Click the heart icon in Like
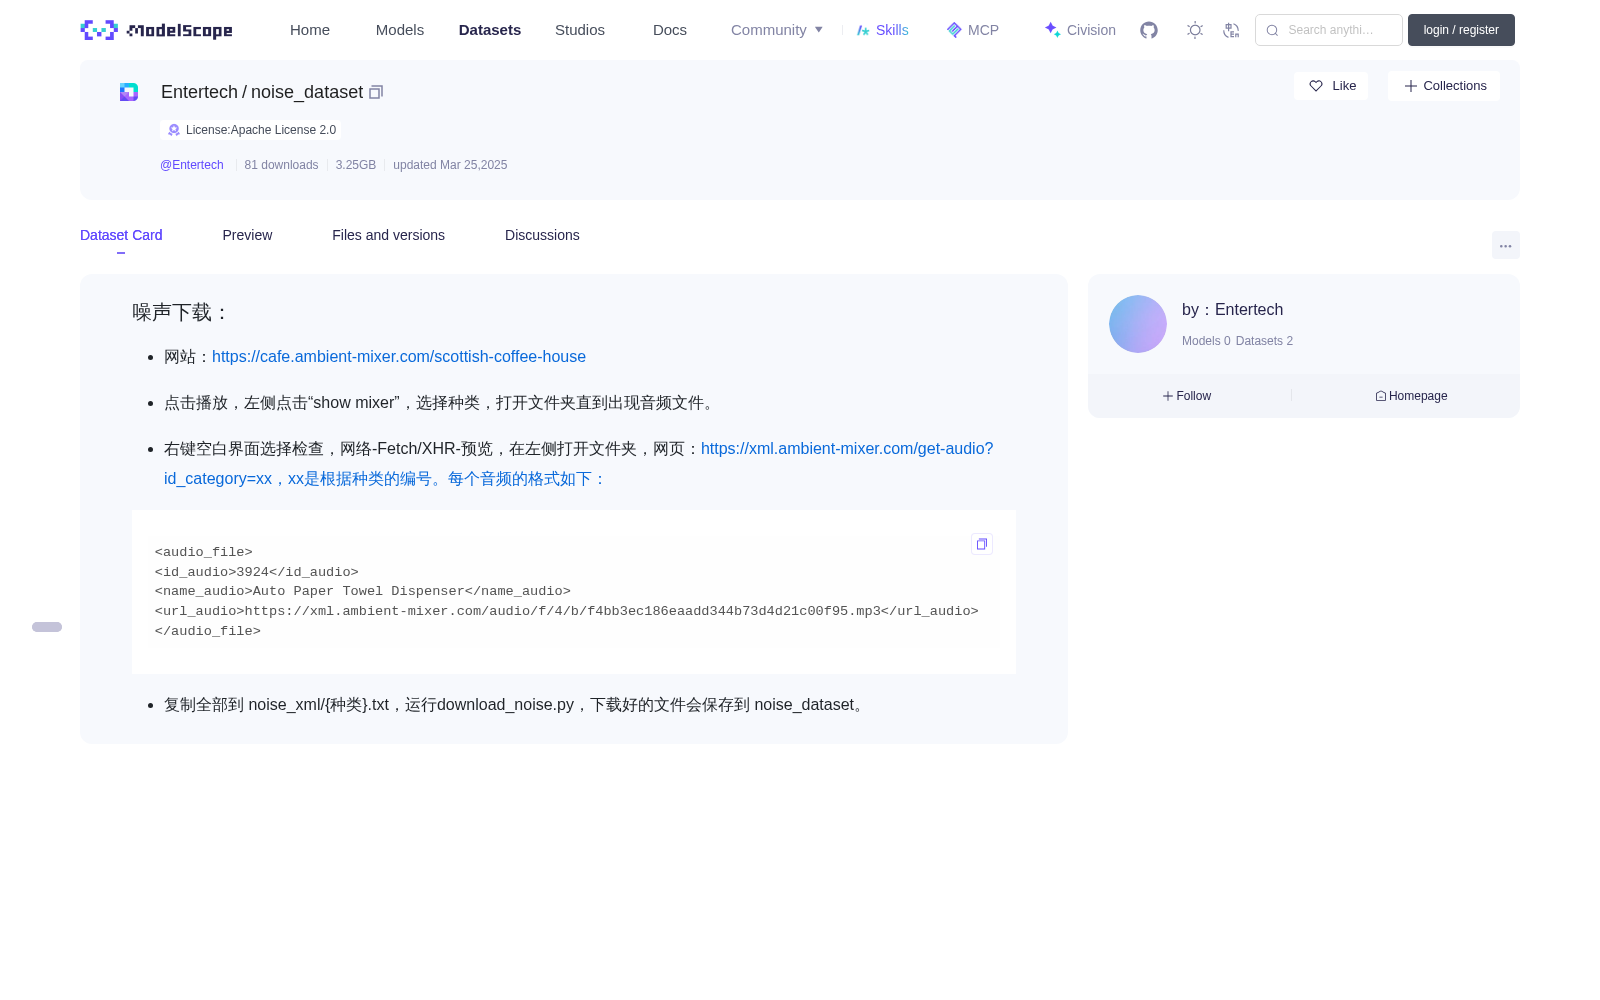The width and height of the screenshot is (1600, 1000). 1316,86
